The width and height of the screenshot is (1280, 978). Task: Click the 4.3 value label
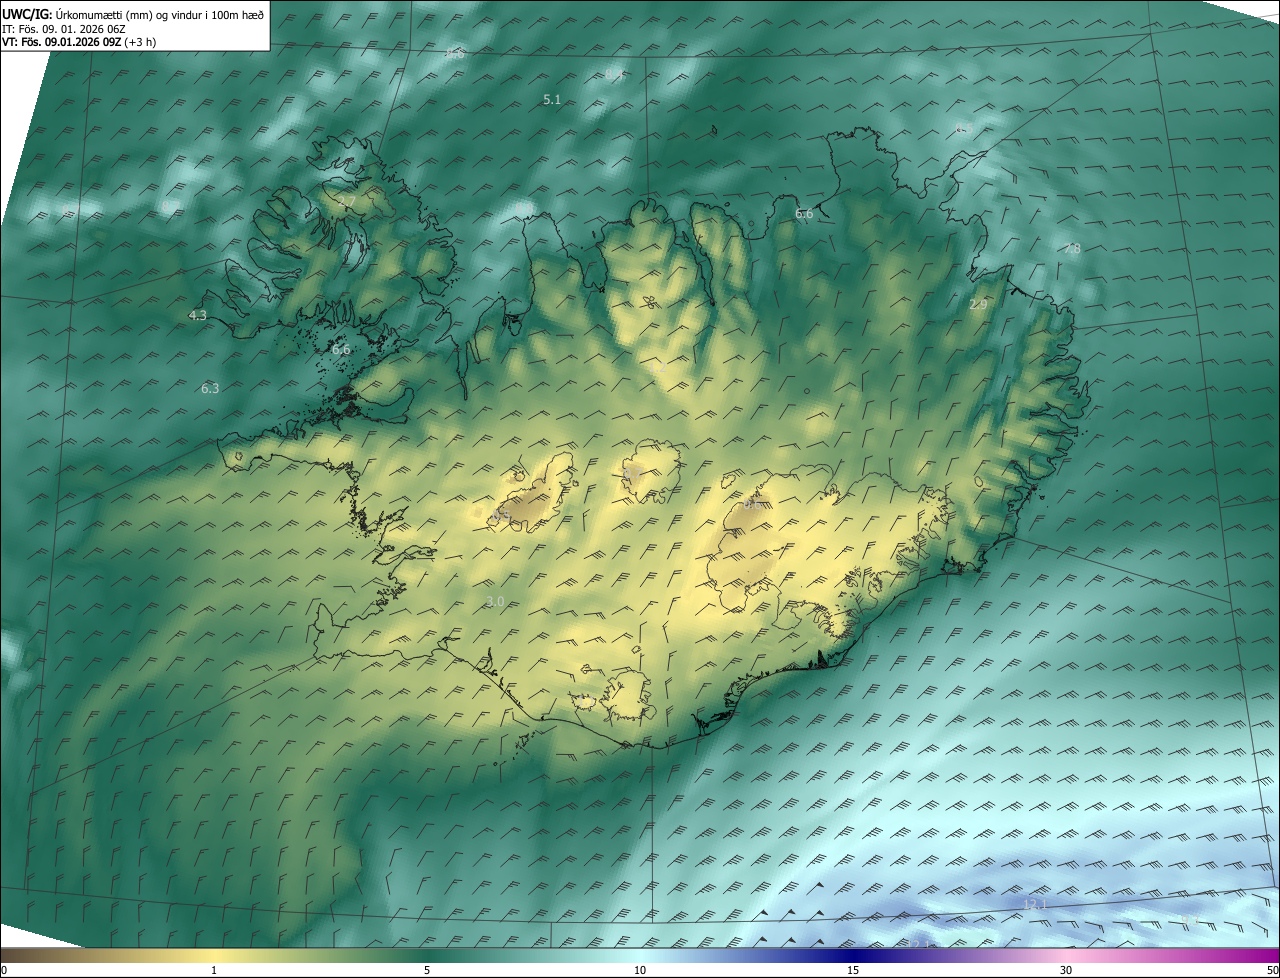tap(198, 315)
